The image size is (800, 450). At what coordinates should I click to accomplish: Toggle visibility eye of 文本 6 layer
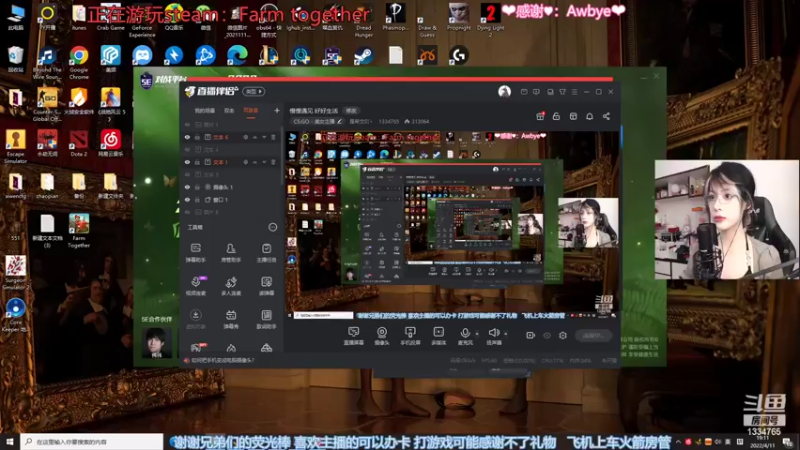click(187, 137)
